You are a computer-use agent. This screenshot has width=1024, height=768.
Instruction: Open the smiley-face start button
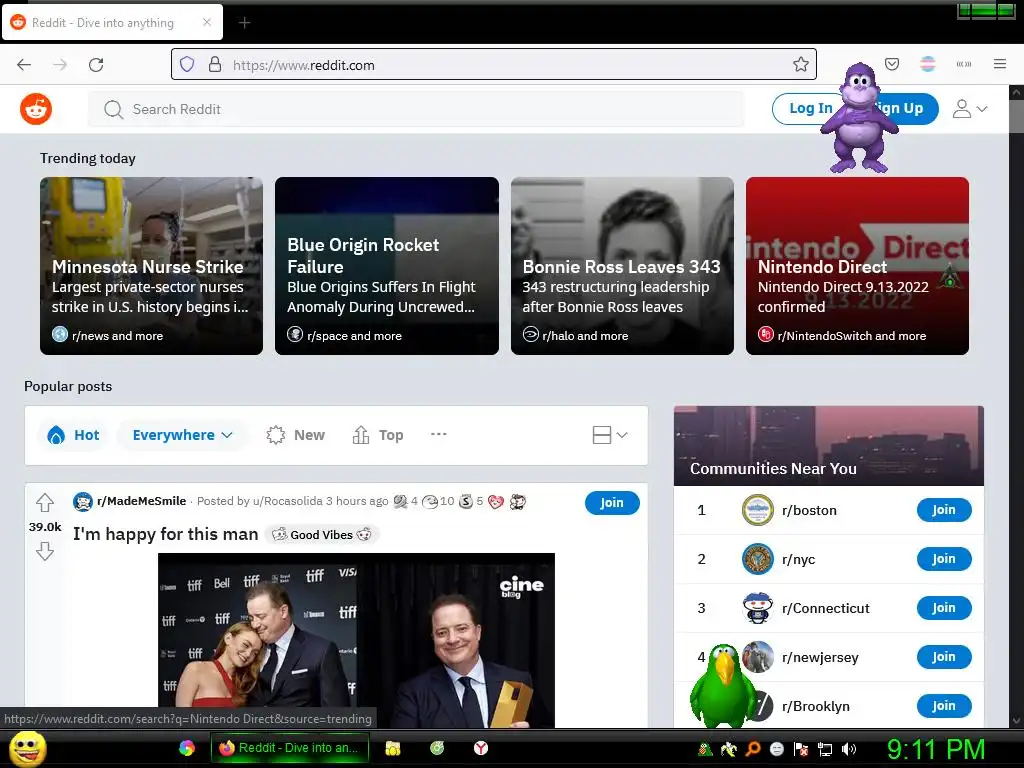pyautogui.click(x=27, y=748)
